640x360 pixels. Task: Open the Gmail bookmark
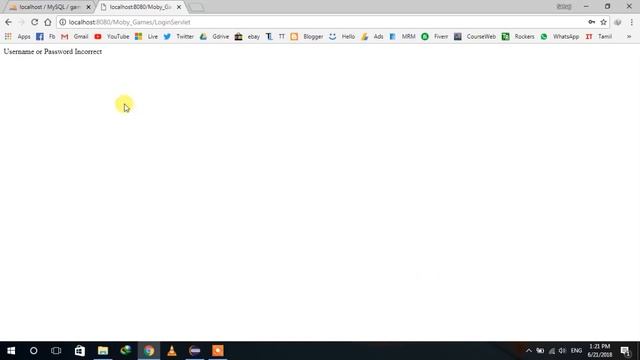[75, 36]
